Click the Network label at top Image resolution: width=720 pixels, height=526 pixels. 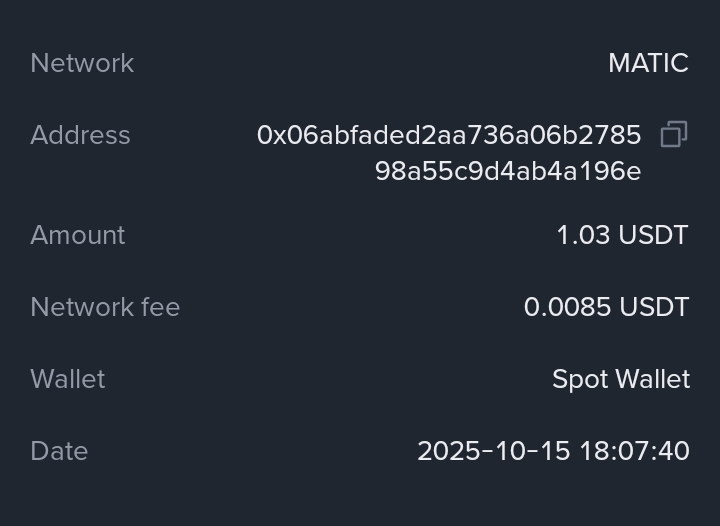click(82, 63)
